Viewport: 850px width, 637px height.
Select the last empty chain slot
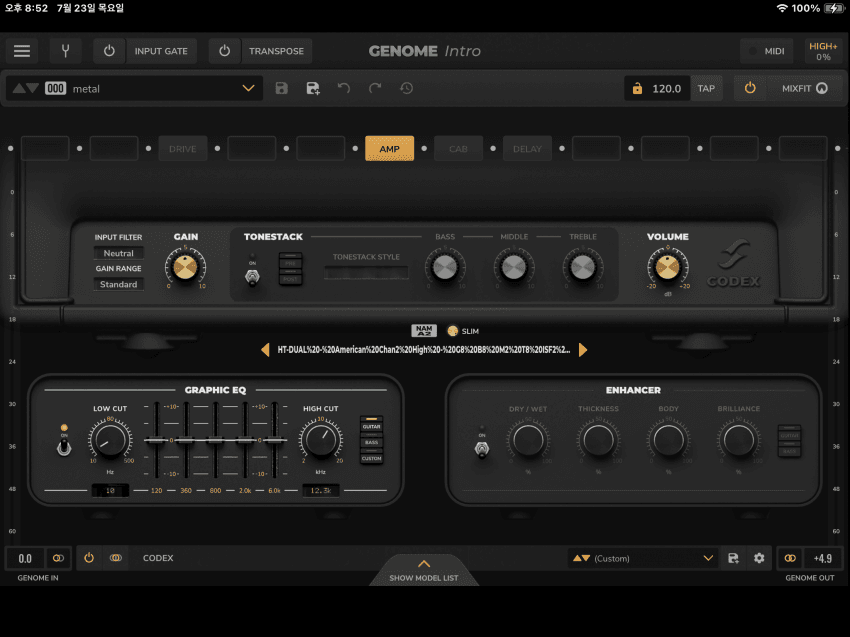(803, 149)
